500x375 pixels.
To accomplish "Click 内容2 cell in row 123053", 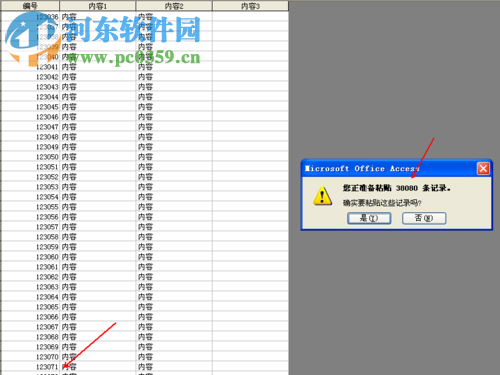I will [174, 187].
